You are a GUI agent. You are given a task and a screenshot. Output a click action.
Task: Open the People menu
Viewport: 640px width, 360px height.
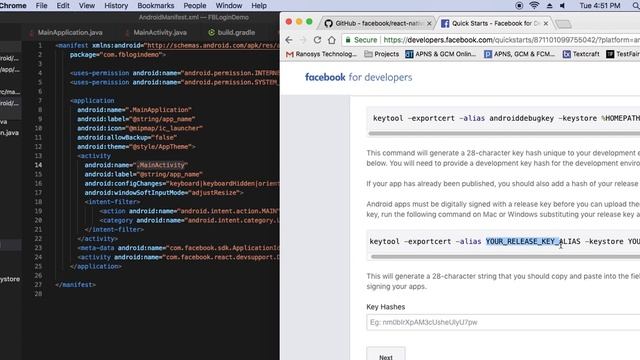pos(195,6)
